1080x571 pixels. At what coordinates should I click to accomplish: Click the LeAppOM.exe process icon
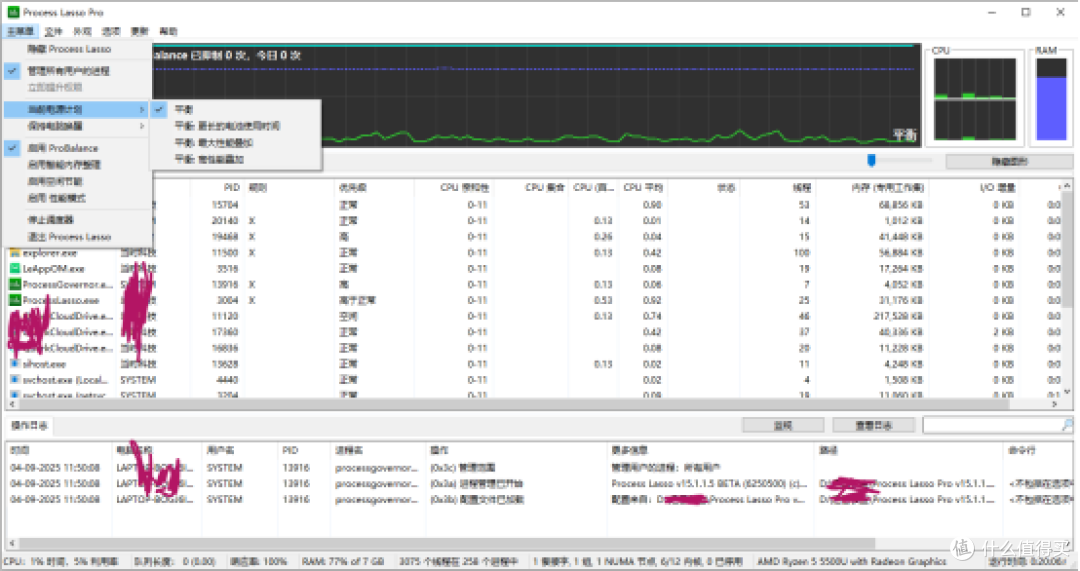tap(14, 269)
